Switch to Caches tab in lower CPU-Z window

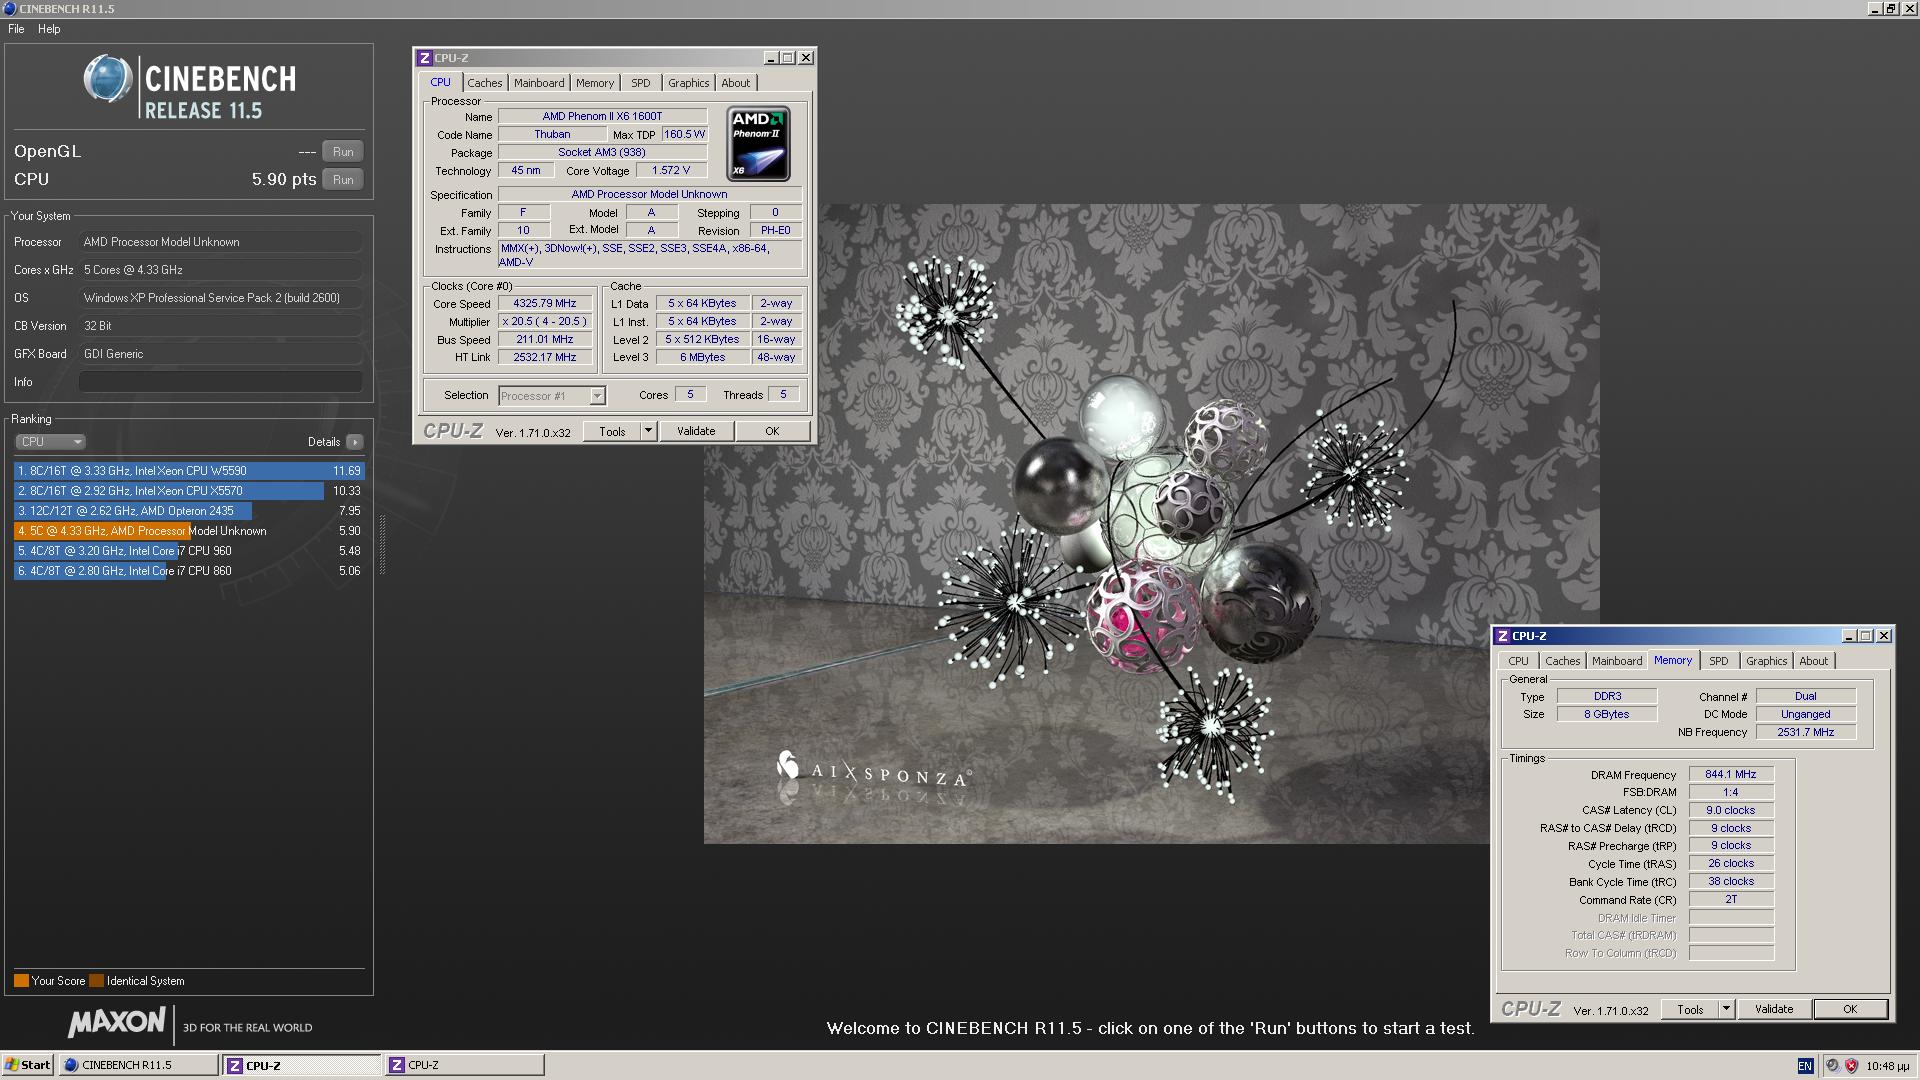pos(1563,661)
